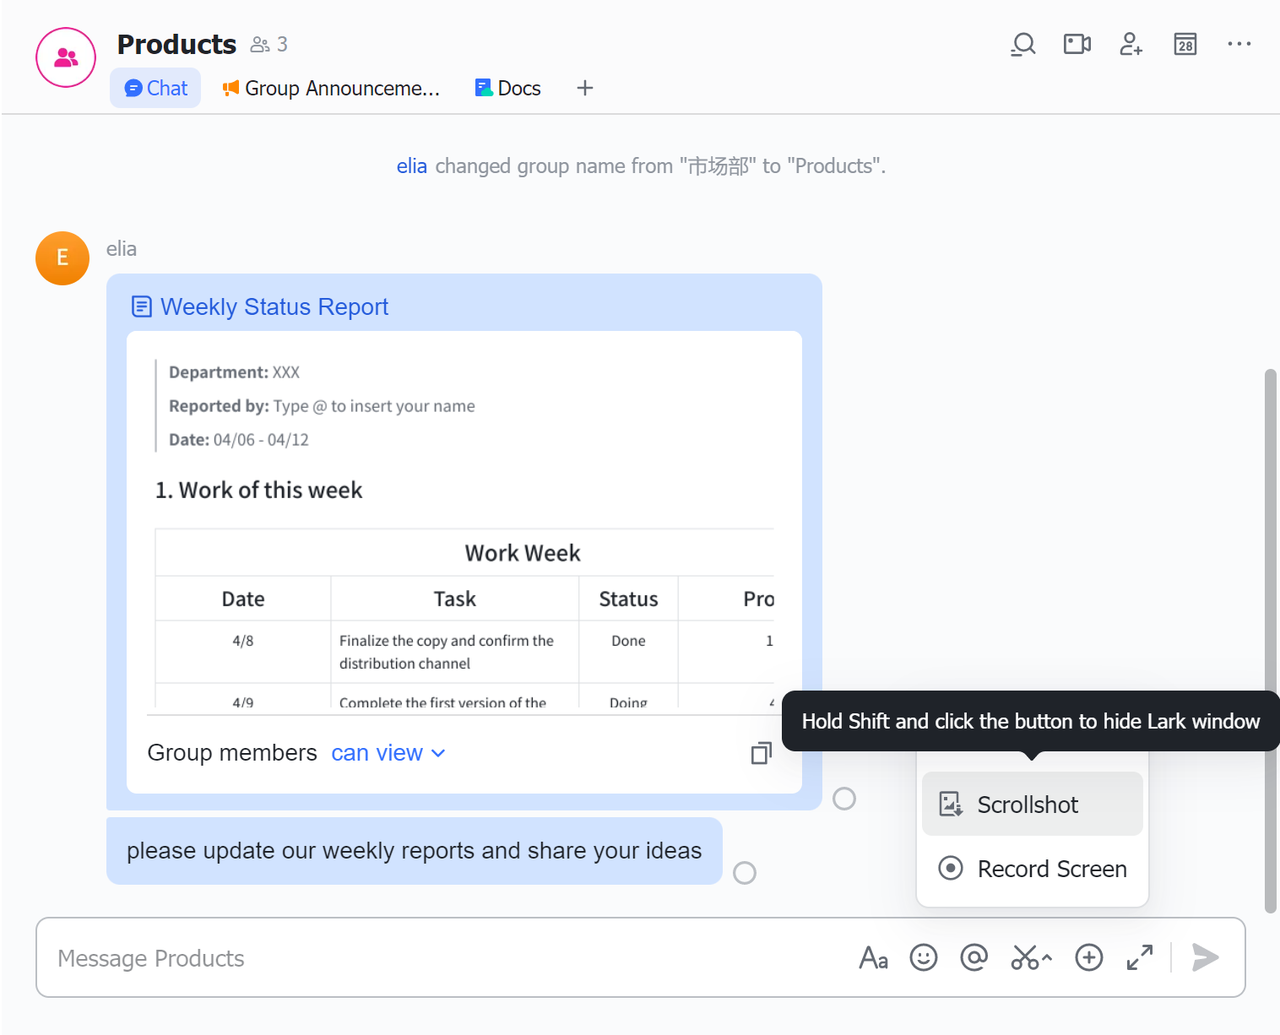
Task: Open the emoji picker
Action: [x=923, y=958]
